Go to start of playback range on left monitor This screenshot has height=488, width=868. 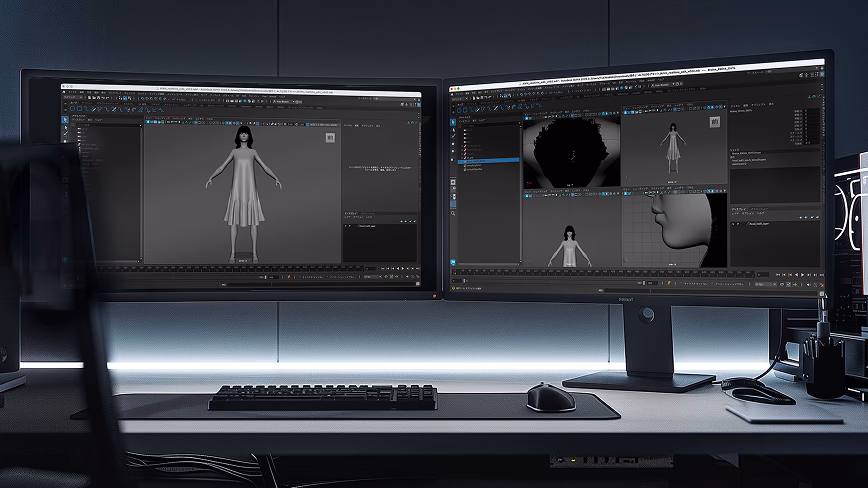pos(383,269)
